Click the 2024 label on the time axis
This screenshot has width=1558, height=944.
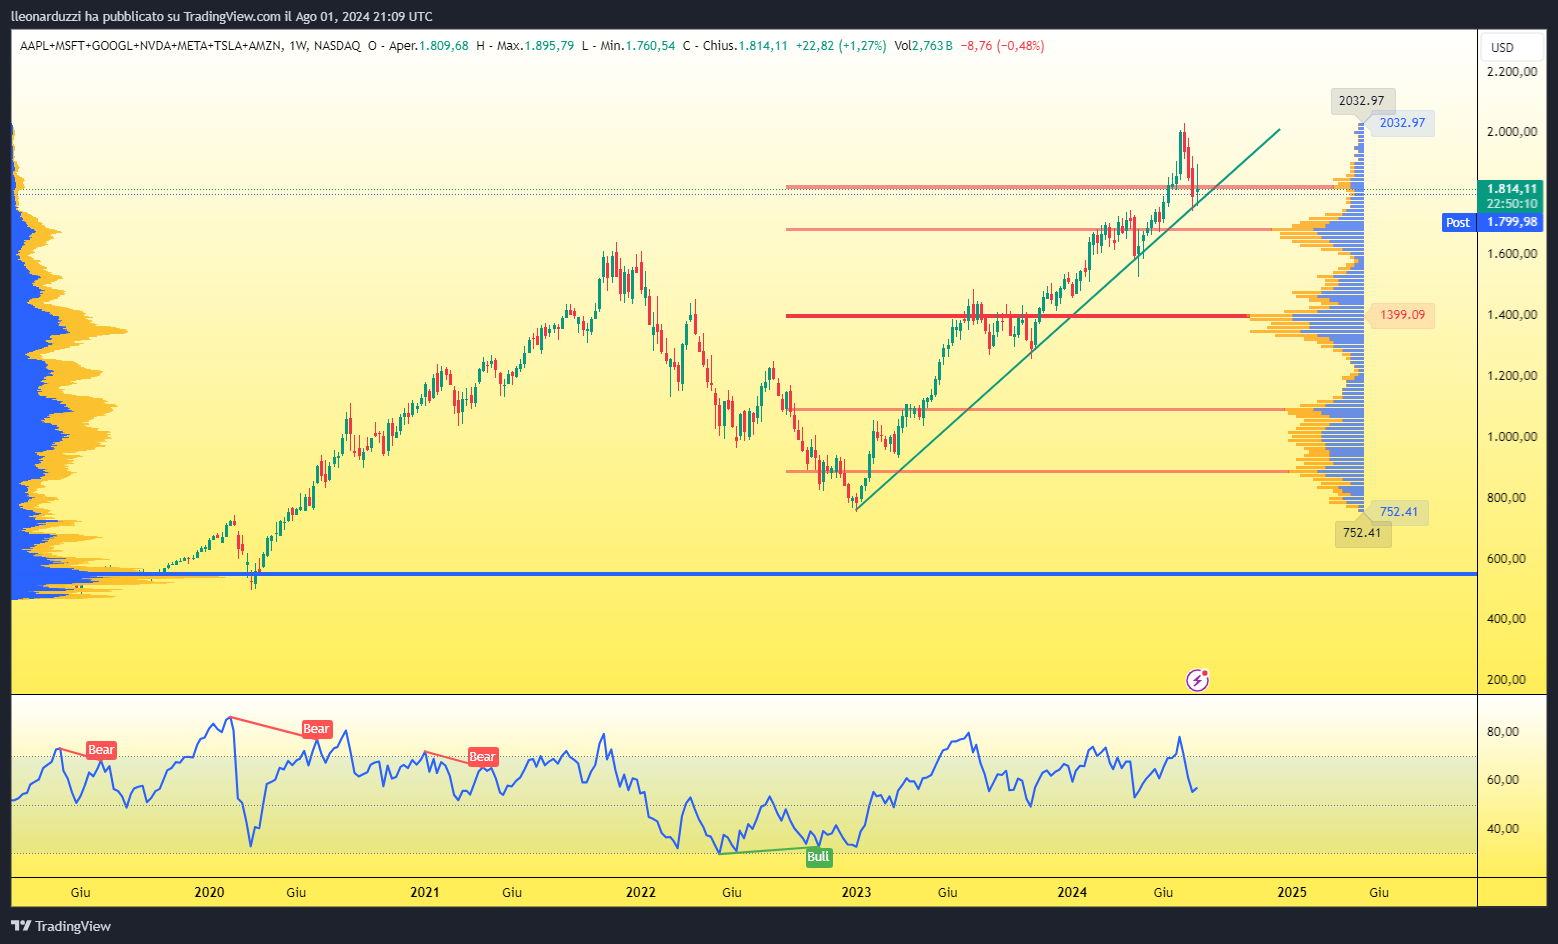(x=1073, y=892)
